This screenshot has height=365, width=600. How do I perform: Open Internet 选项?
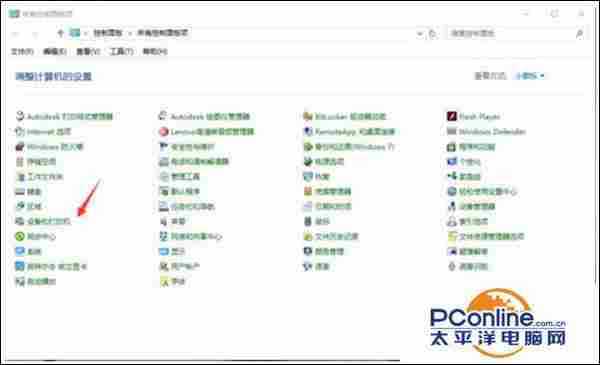[x=43, y=132]
